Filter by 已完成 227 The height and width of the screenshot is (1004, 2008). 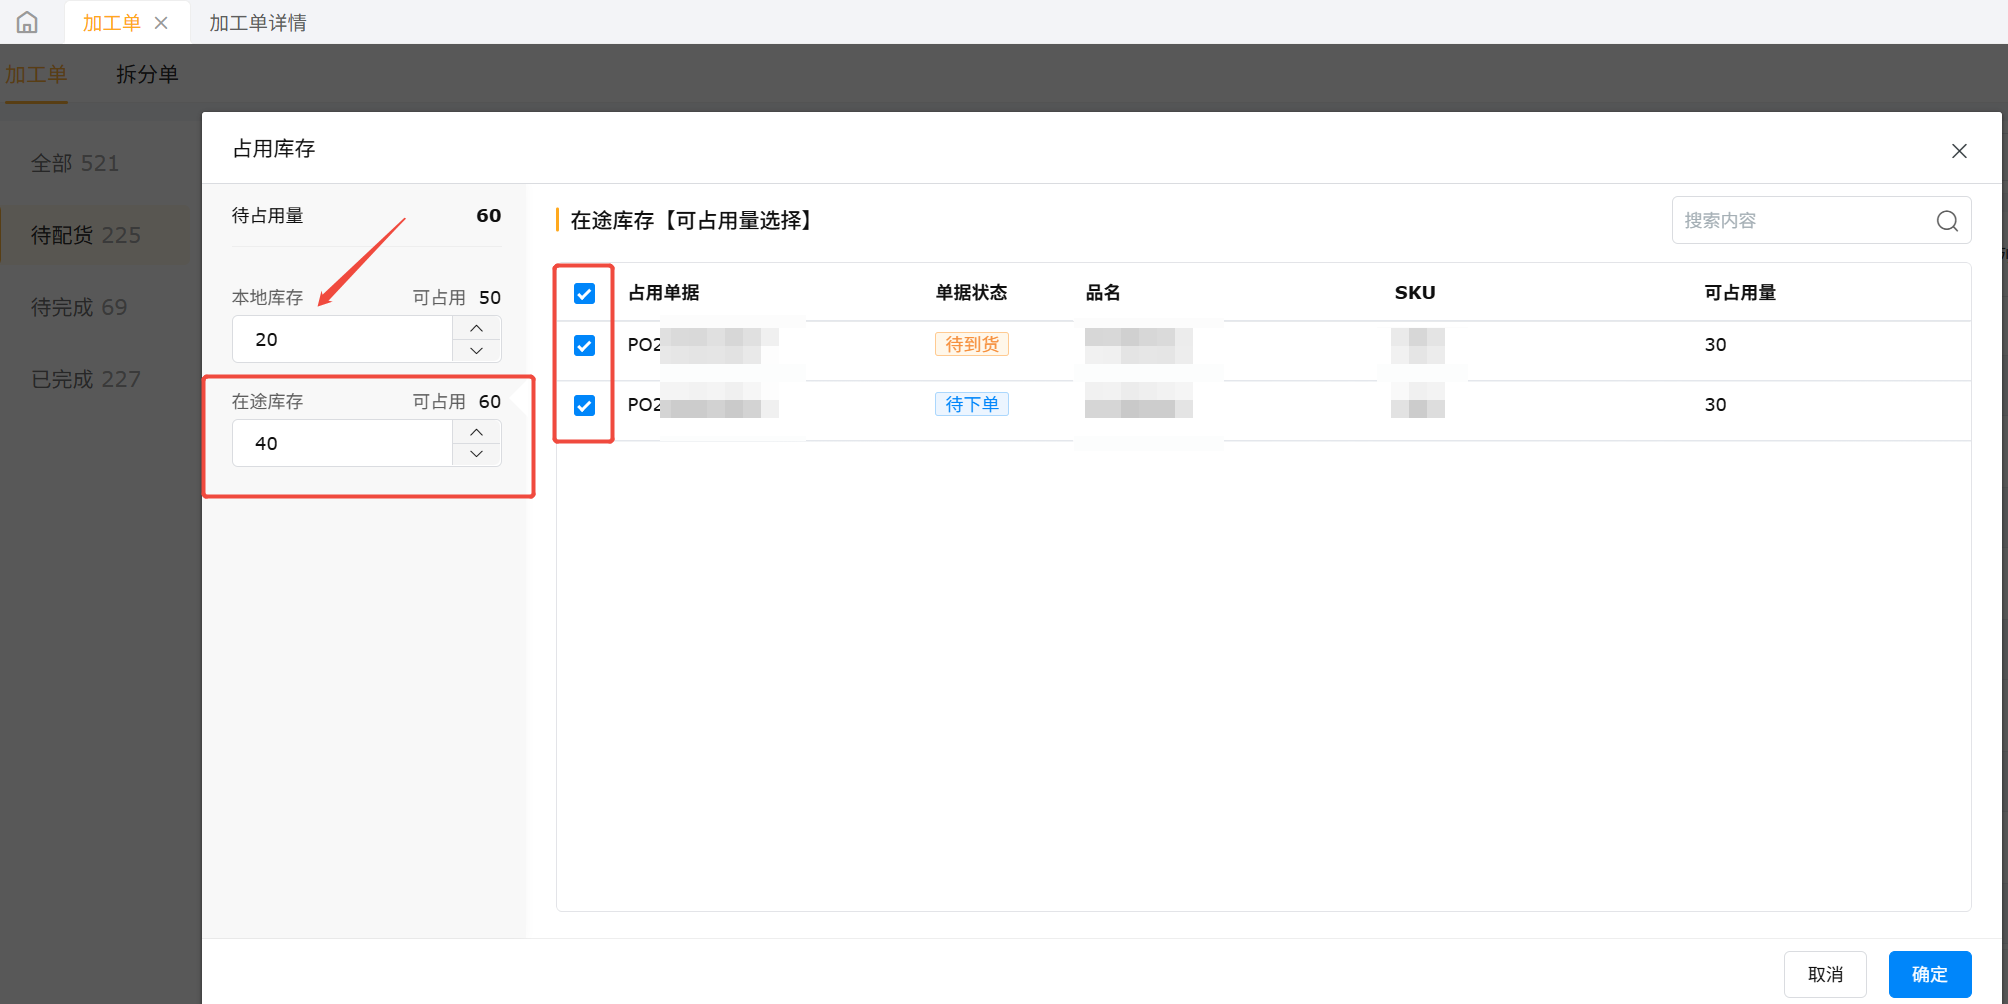pyautogui.click(x=86, y=379)
